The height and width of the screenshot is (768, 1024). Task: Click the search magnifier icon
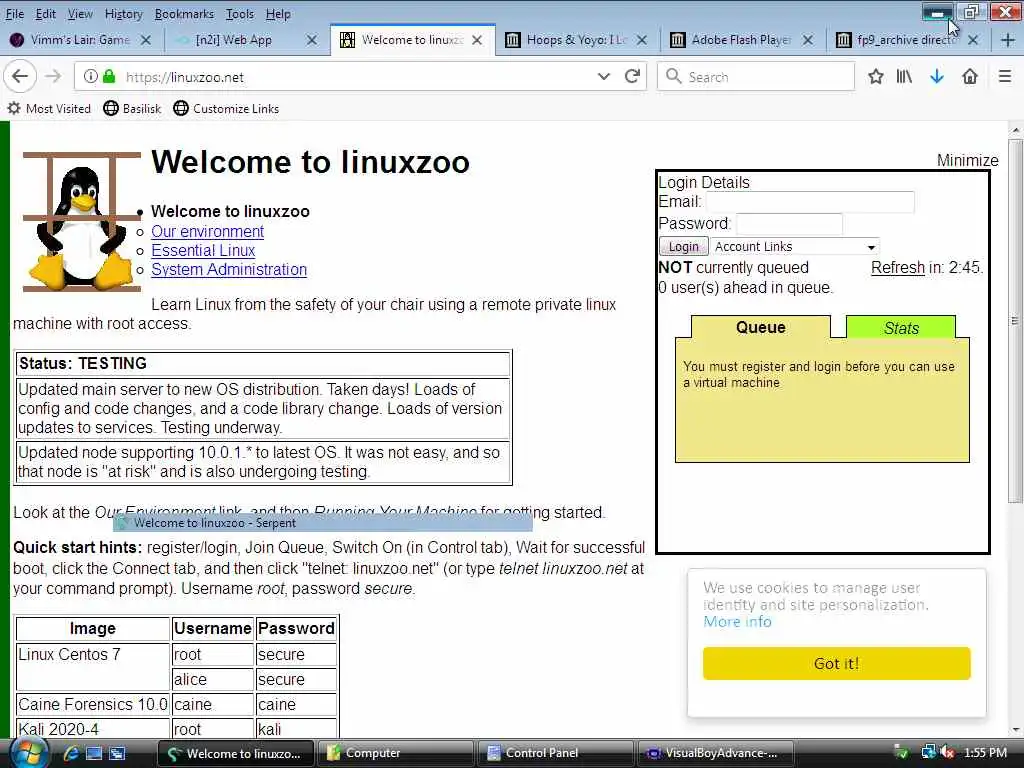point(673,76)
